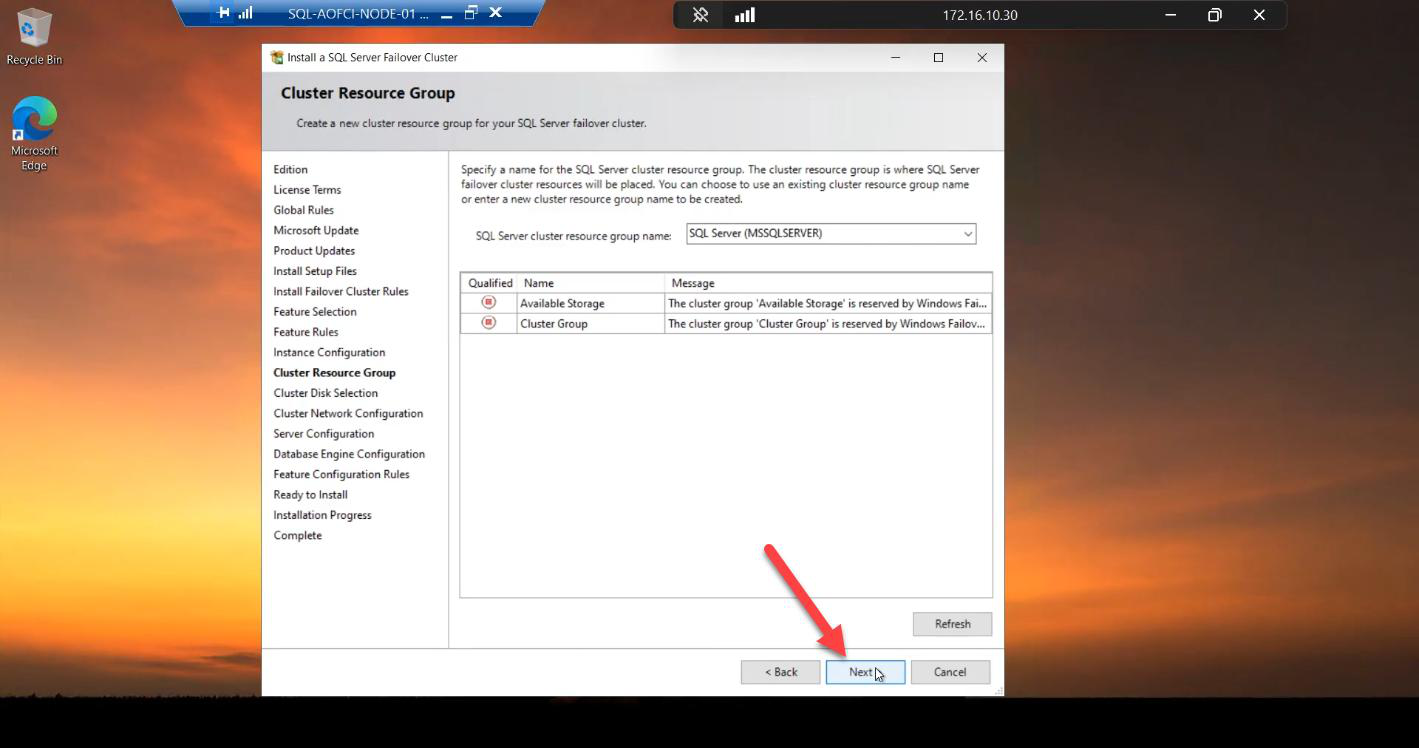The image size is (1419, 748).
Task: Minimize the 172.16.10.30 remote session
Action: click(1170, 15)
